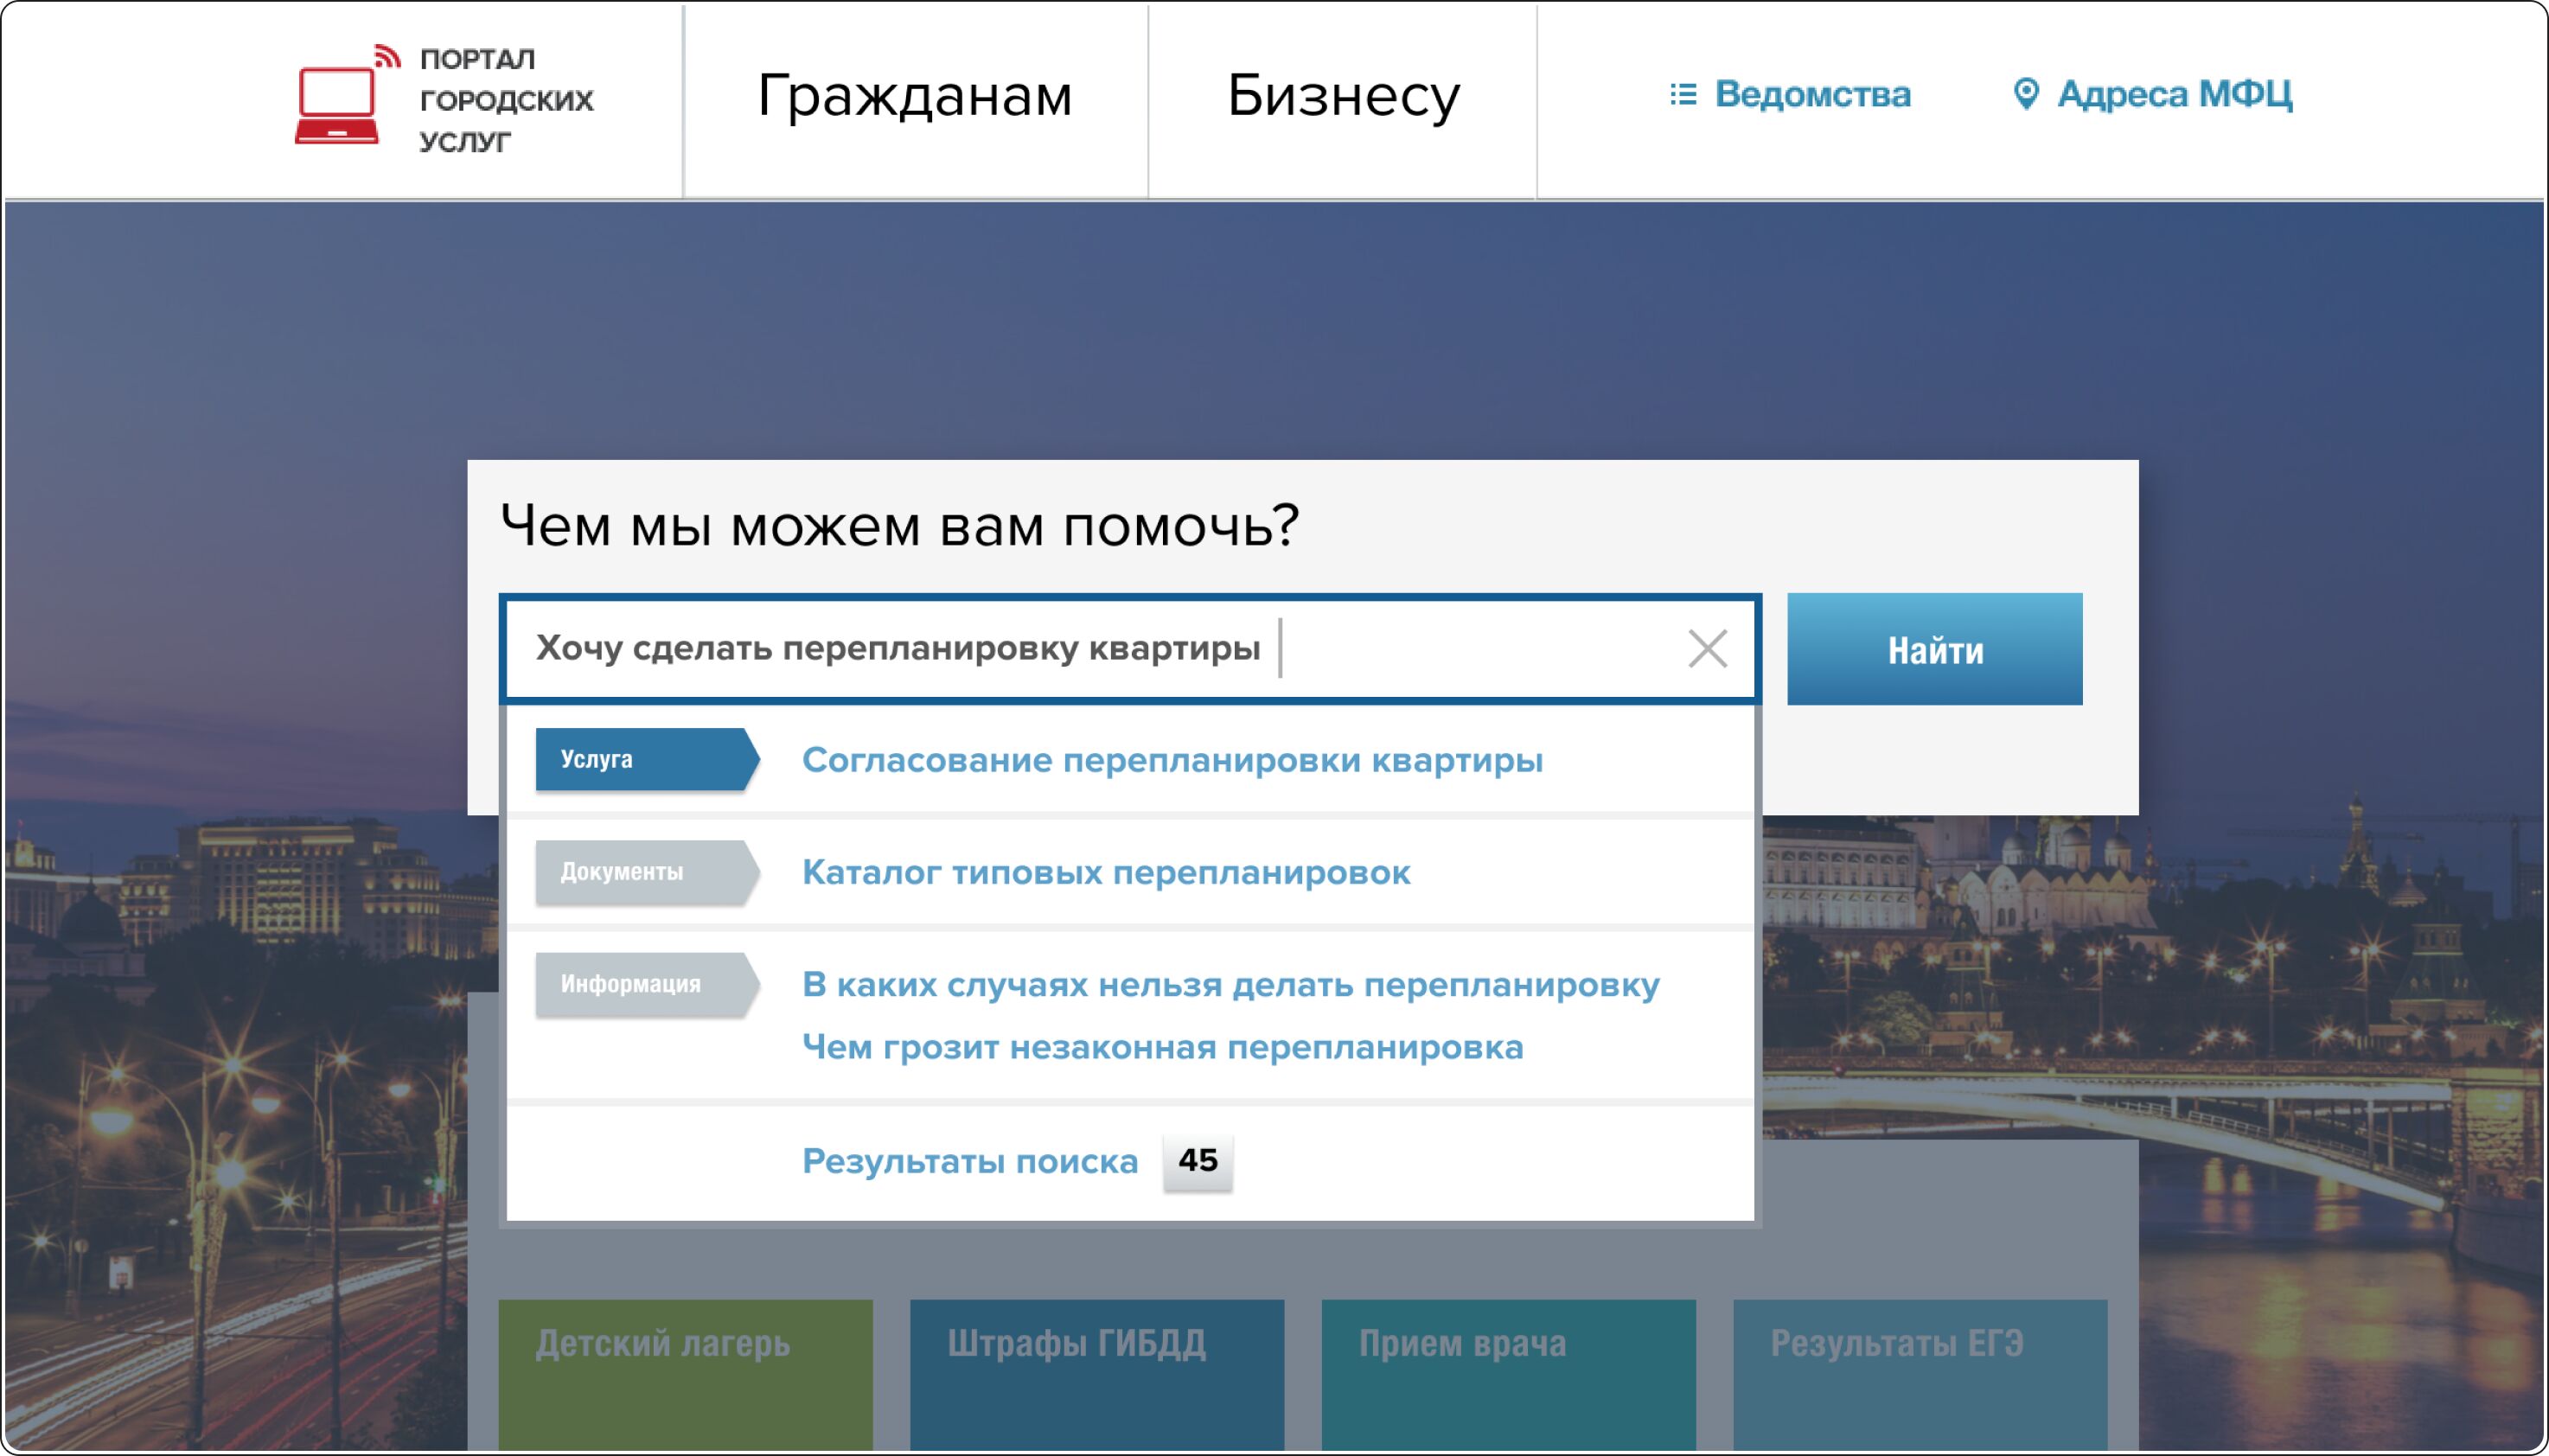The image size is (2549, 1456).
Task: View all Результаты поиска
Action: pyautogui.click(x=970, y=1162)
